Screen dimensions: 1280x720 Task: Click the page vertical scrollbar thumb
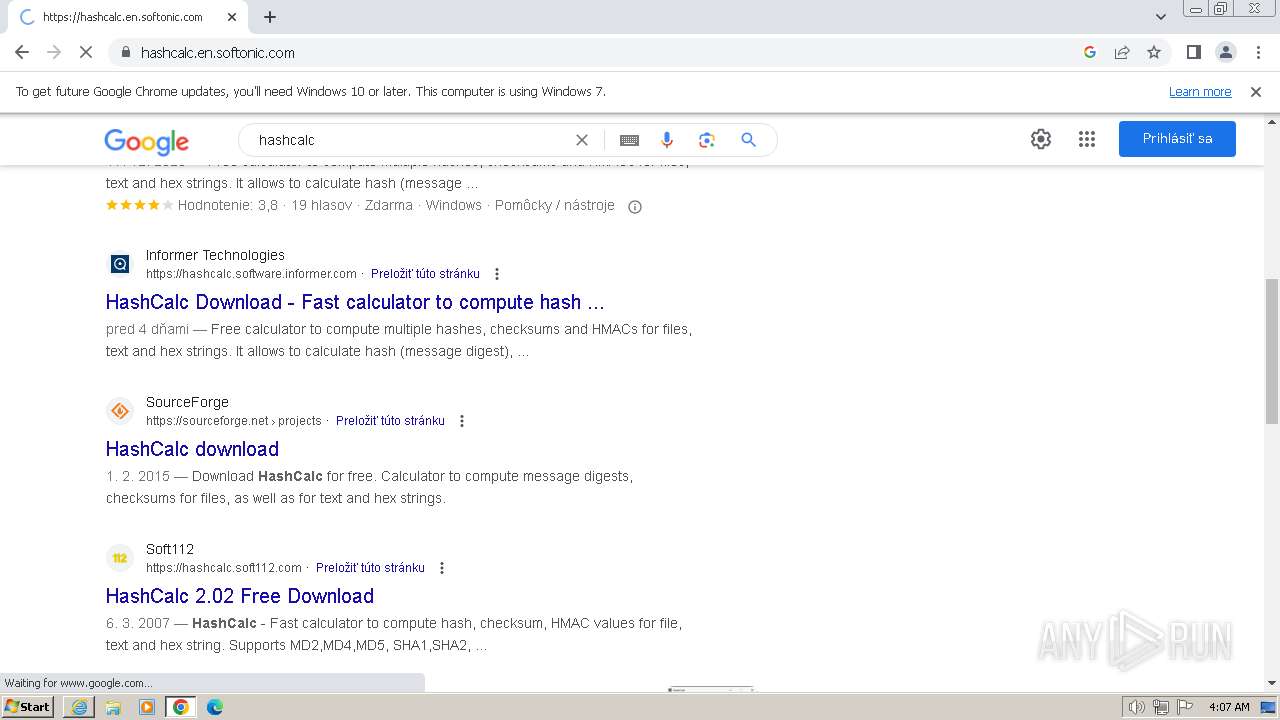point(1272,352)
